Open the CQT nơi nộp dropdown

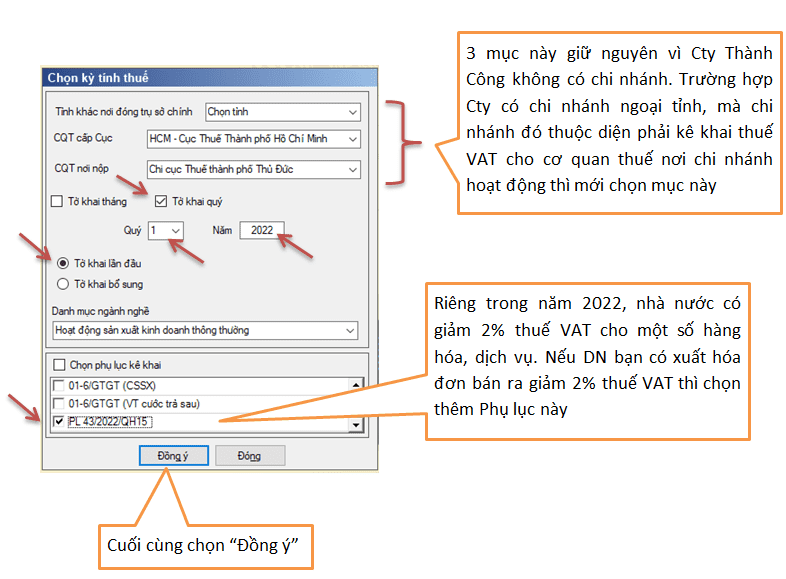point(351,170)
